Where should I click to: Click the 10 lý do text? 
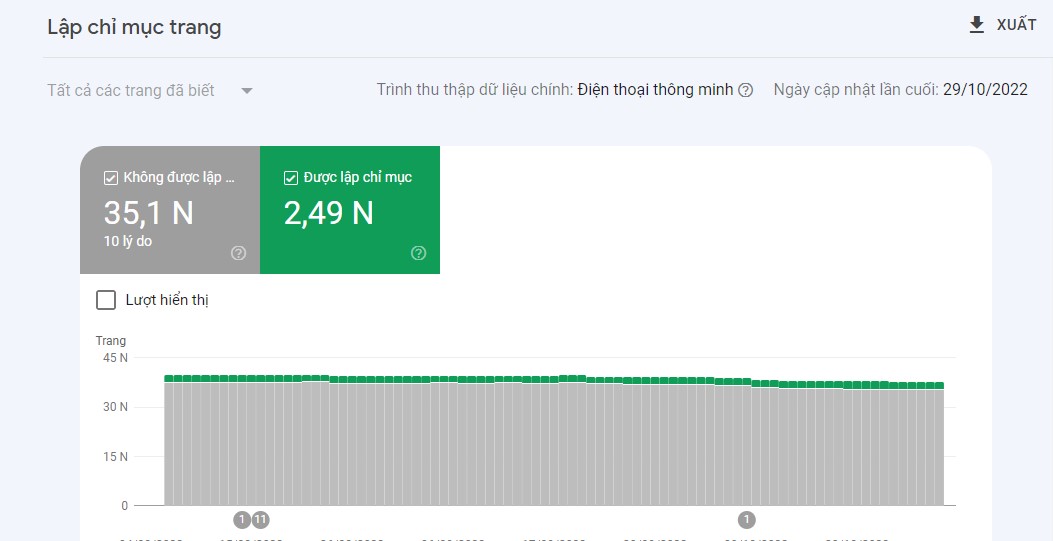click(128, 241)
